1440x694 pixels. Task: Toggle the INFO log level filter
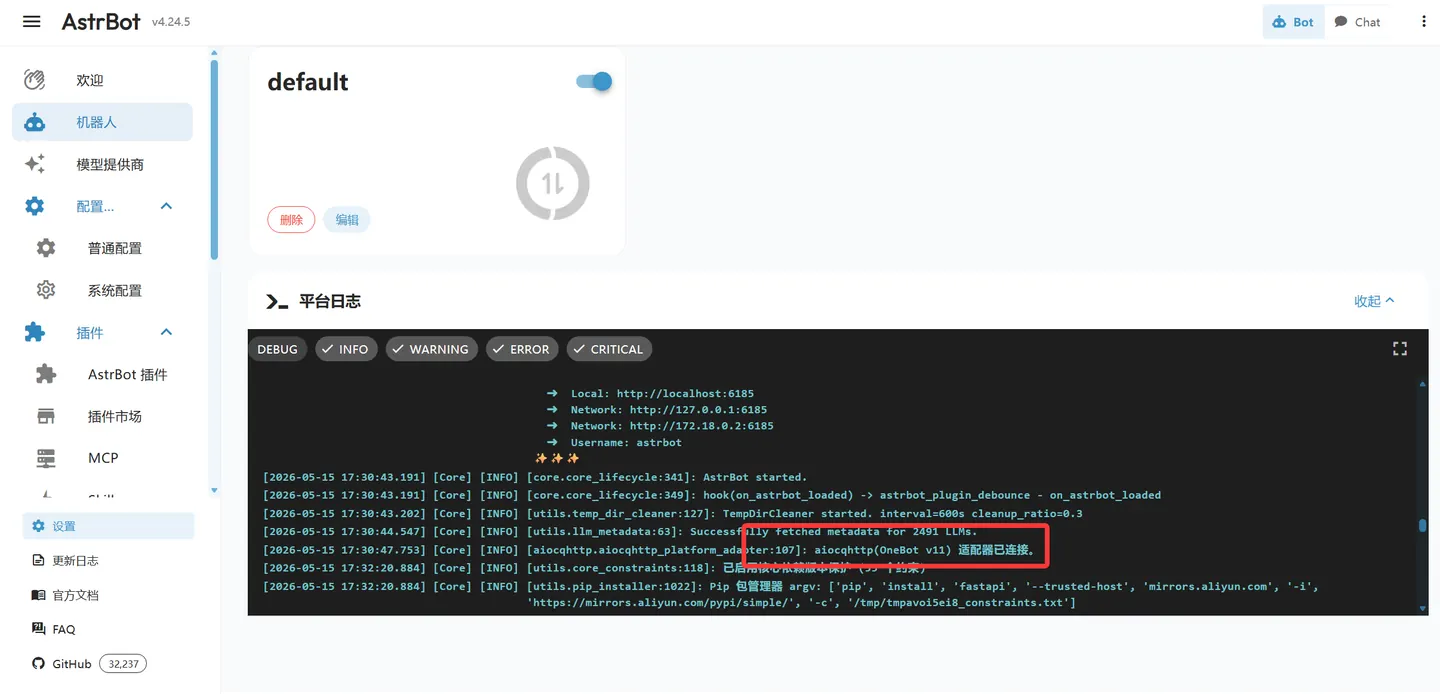(x=346, y=349)
